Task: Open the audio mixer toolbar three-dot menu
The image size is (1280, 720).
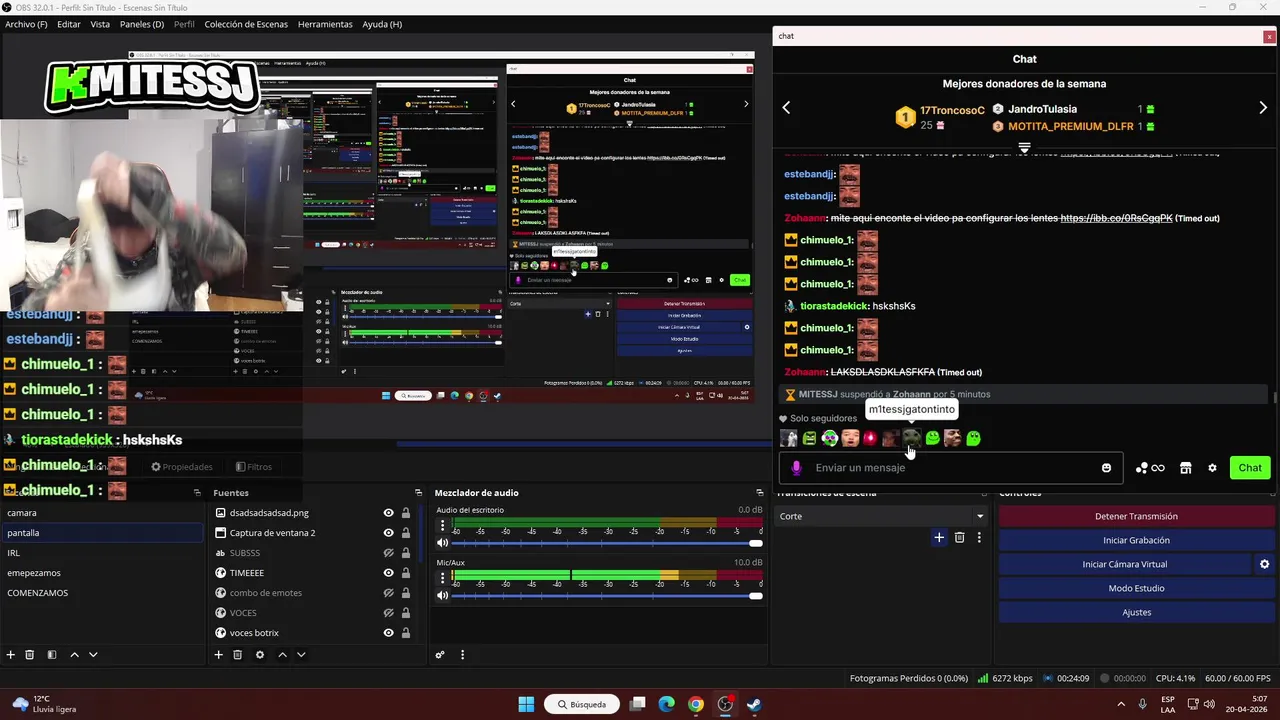Action: 462,655
